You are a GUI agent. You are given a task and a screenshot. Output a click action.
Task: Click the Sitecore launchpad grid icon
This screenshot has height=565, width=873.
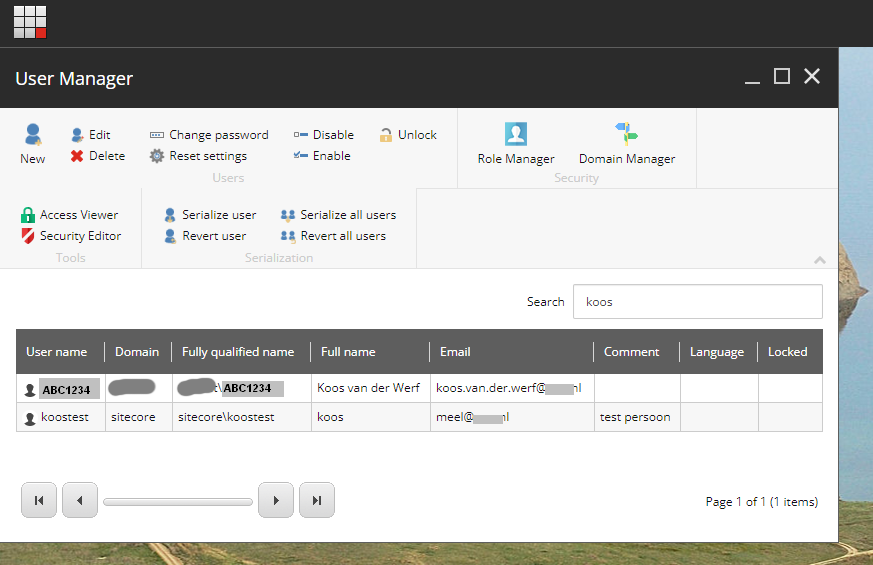tap(30, 22)
